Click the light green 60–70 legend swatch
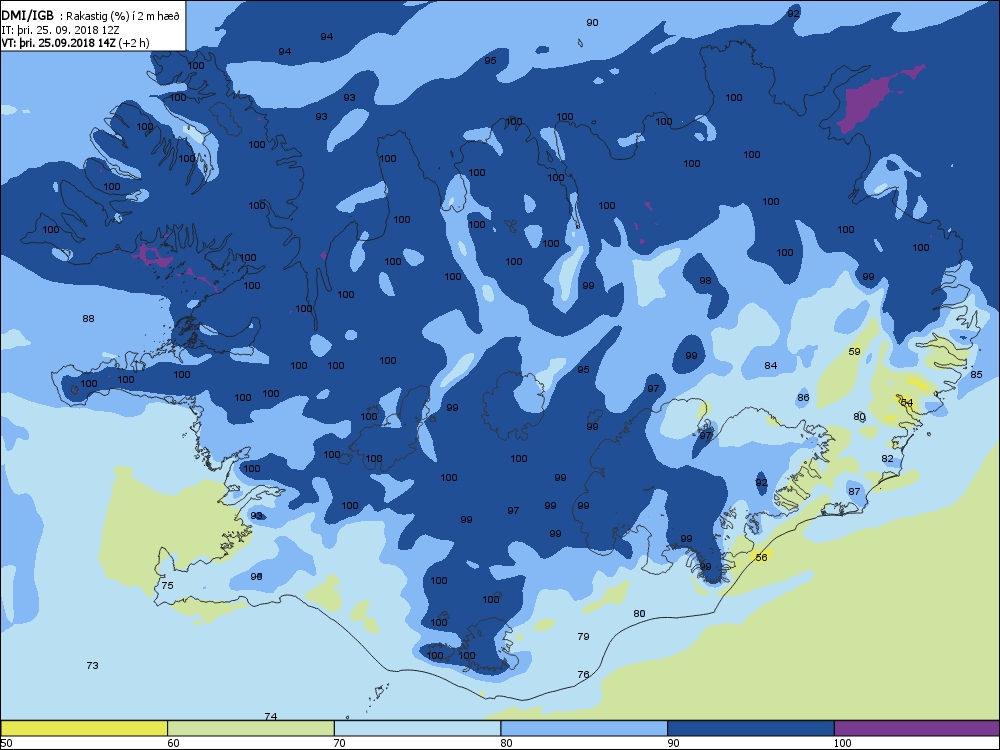 coord(251,728)
